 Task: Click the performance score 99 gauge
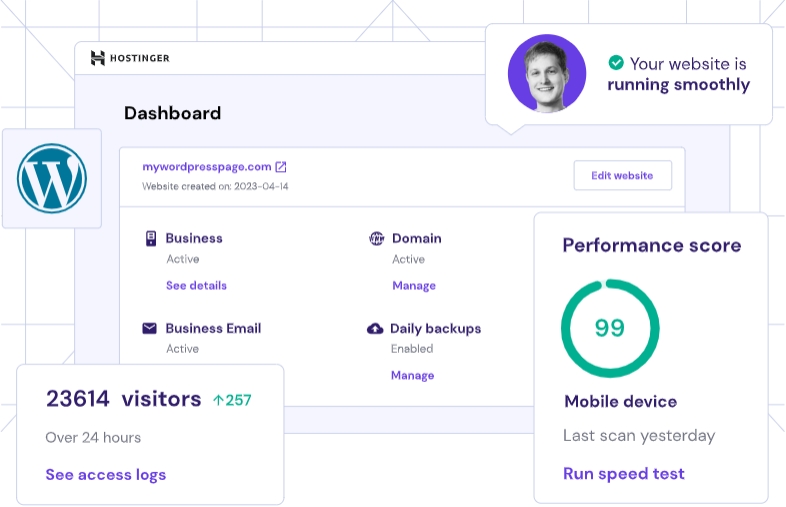click(610, 328)
